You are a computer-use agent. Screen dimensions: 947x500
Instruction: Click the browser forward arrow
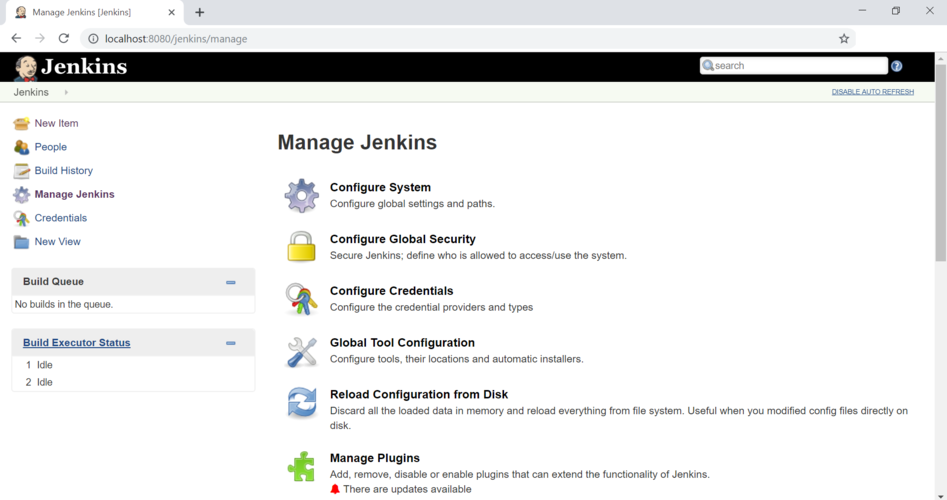40,38
